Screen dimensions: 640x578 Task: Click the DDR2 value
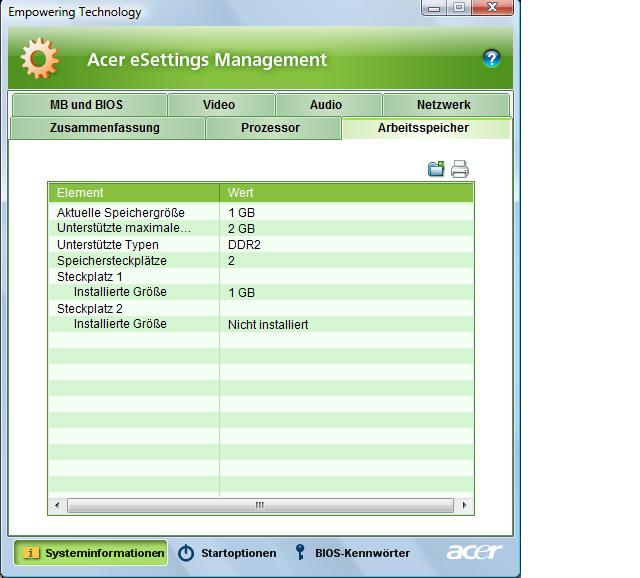click(244, 245)
